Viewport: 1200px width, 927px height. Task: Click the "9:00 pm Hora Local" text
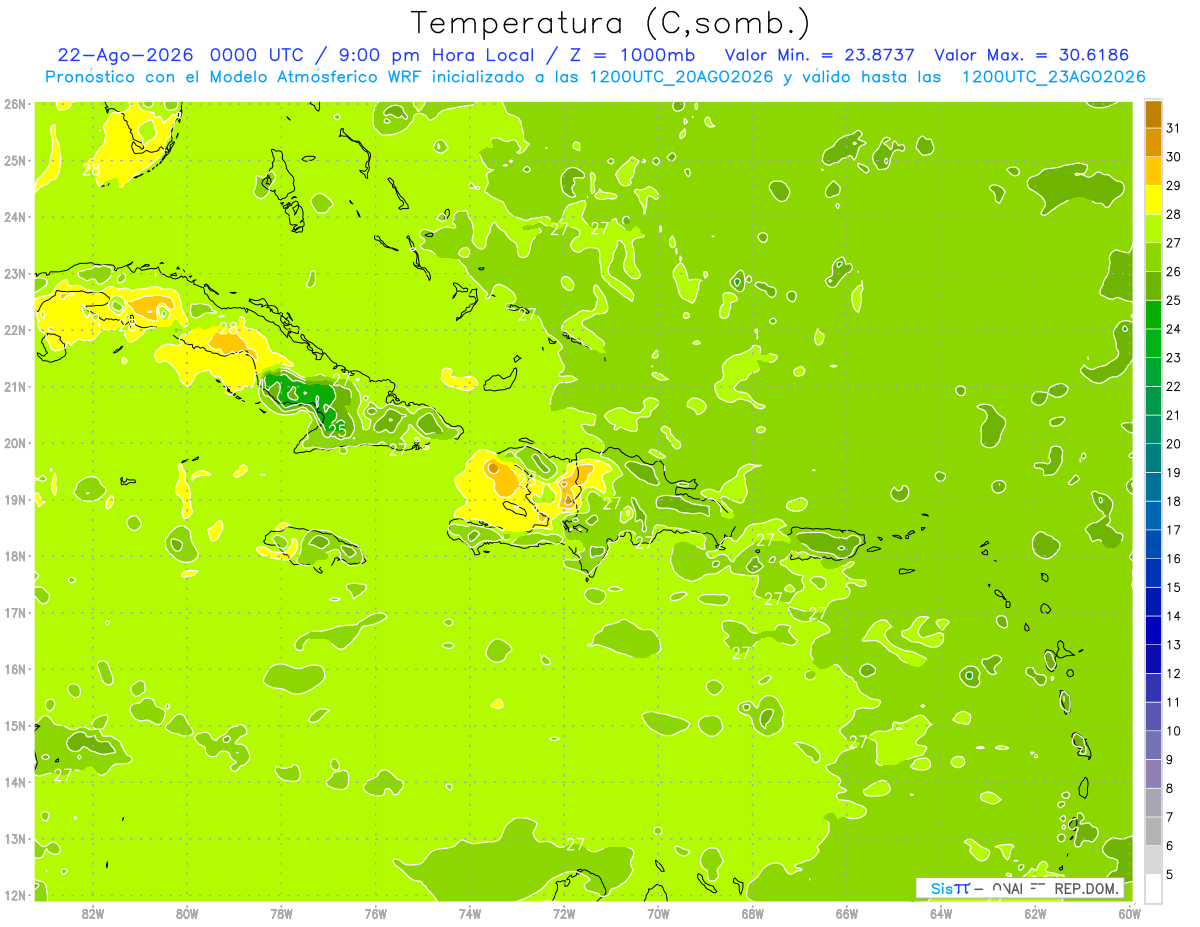click(x=434, y=55)
